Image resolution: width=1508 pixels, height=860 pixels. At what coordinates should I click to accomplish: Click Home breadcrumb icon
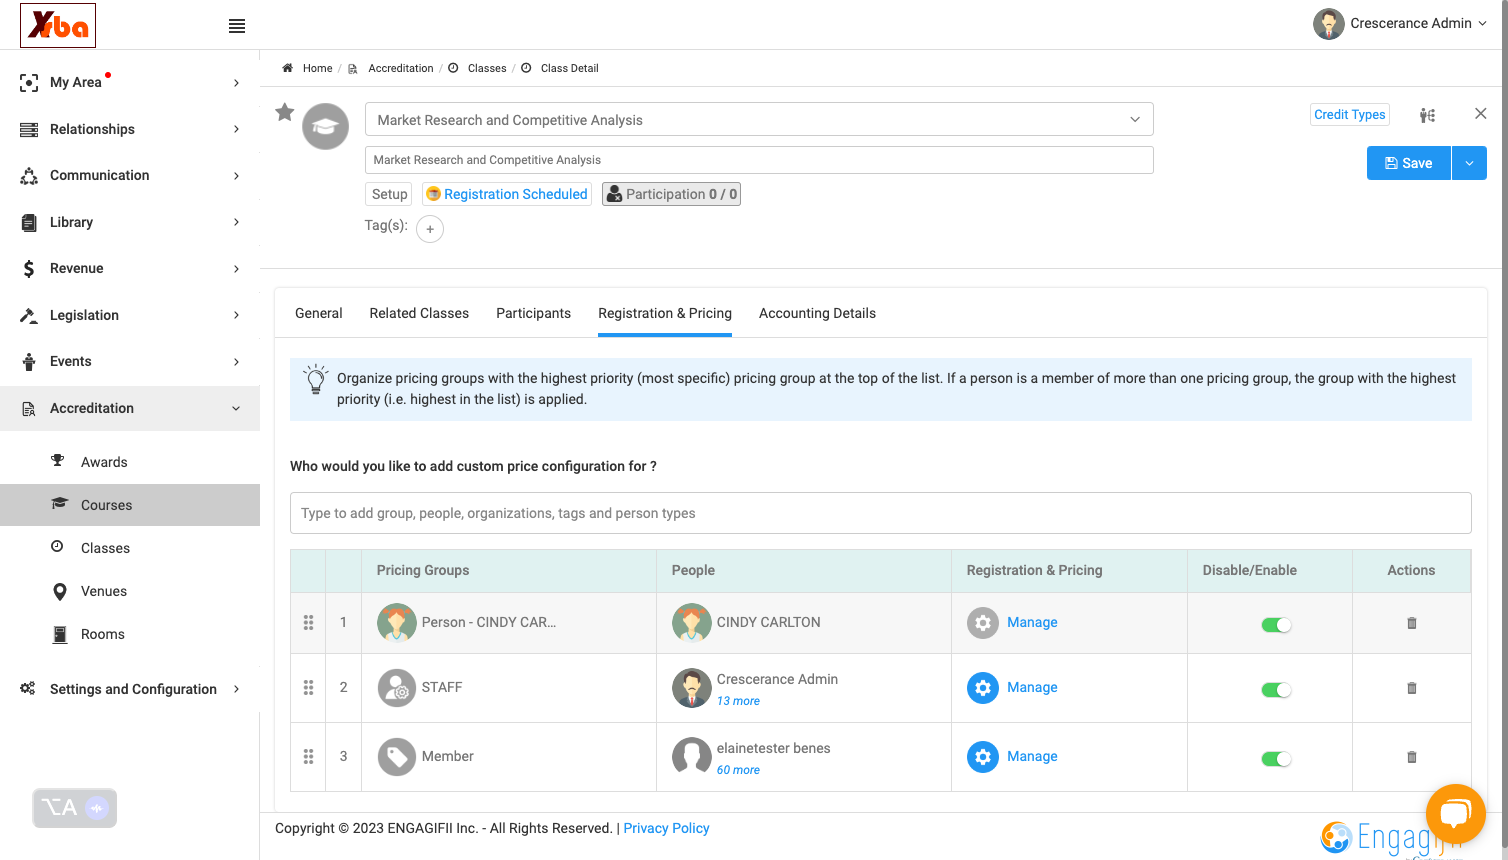click(x=287, y=68)
